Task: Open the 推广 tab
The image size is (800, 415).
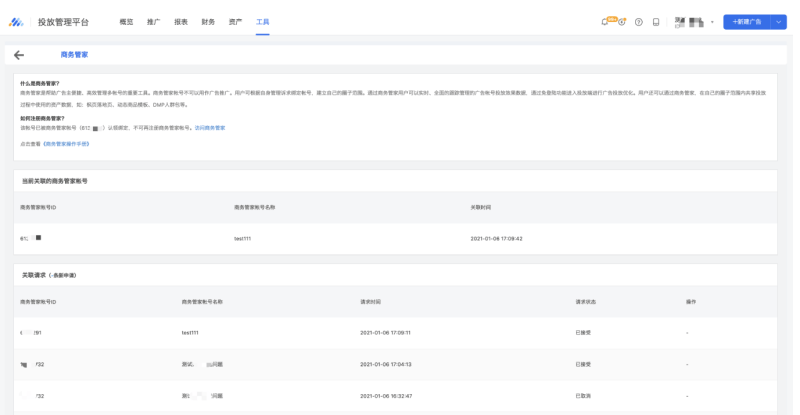Action: click(x=154, y=22)
